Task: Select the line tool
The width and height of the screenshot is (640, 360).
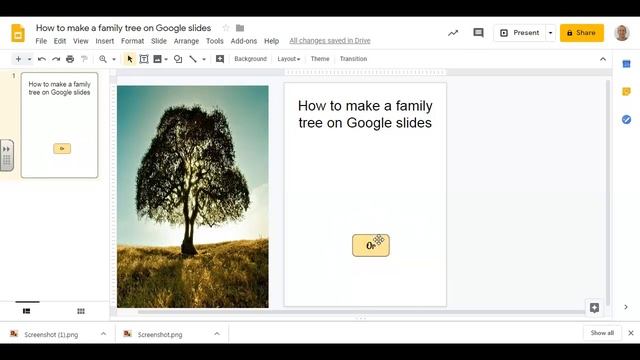Action: pyautogui.click(x=193, y=59)
